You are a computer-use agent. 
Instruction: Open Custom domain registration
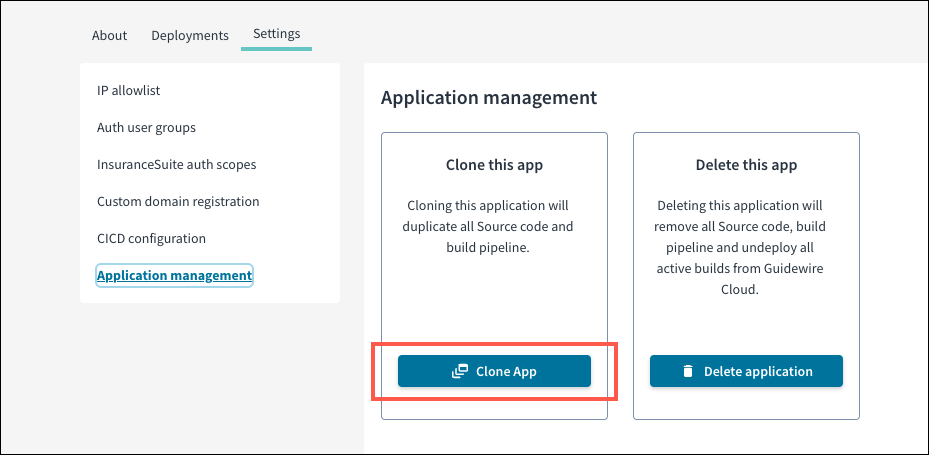tap(178, 201)
